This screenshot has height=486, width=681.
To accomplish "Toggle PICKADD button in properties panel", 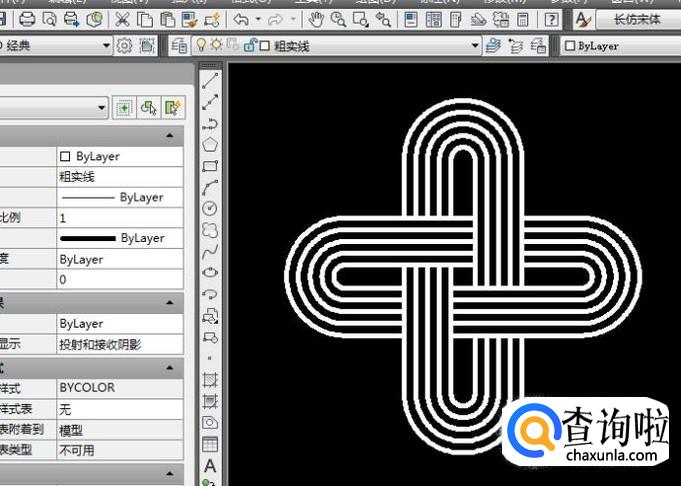I will click(123, 108).
